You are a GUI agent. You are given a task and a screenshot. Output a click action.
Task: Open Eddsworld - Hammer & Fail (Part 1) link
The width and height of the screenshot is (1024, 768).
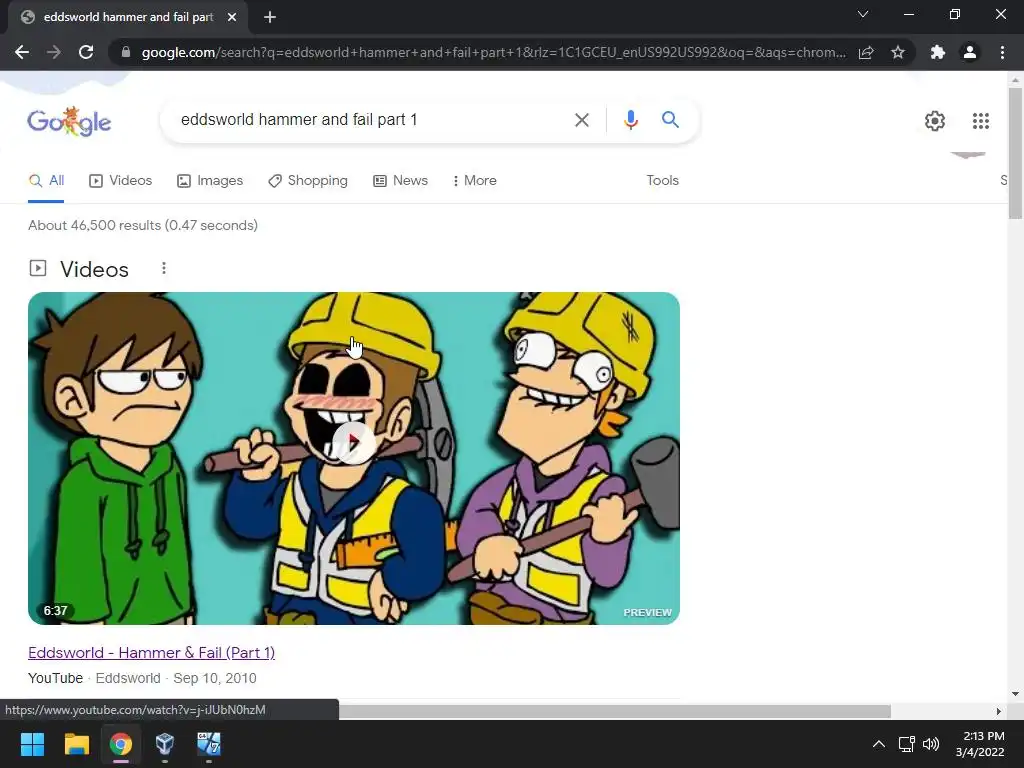tap(152, 652)
